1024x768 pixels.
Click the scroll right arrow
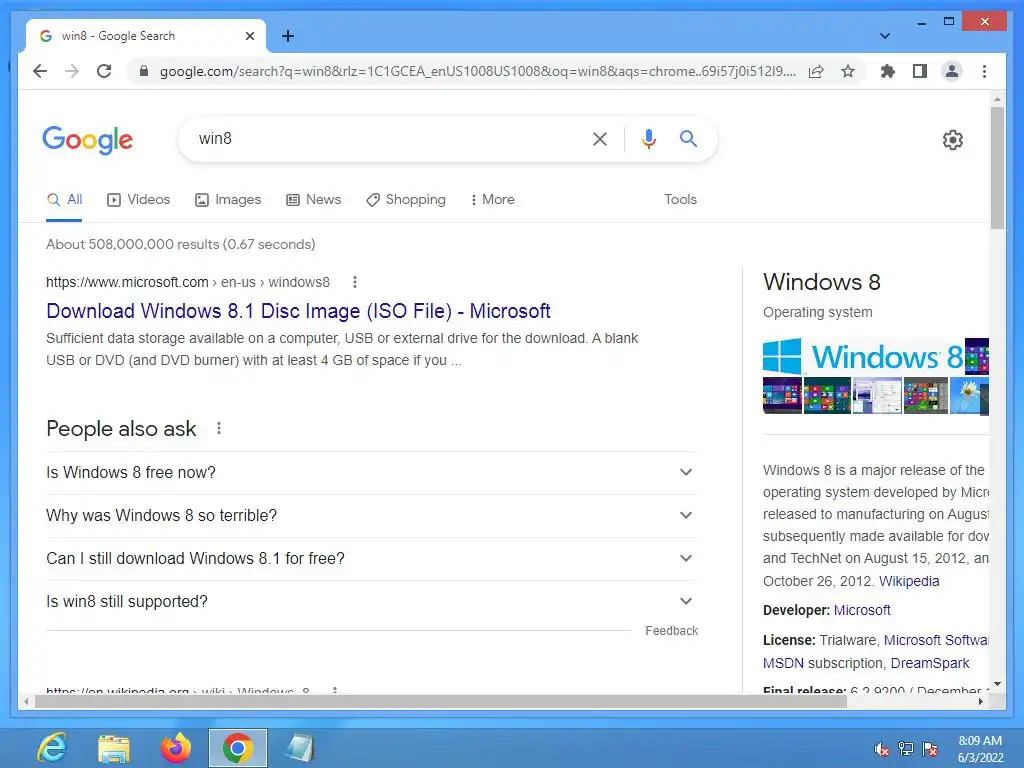980,701
